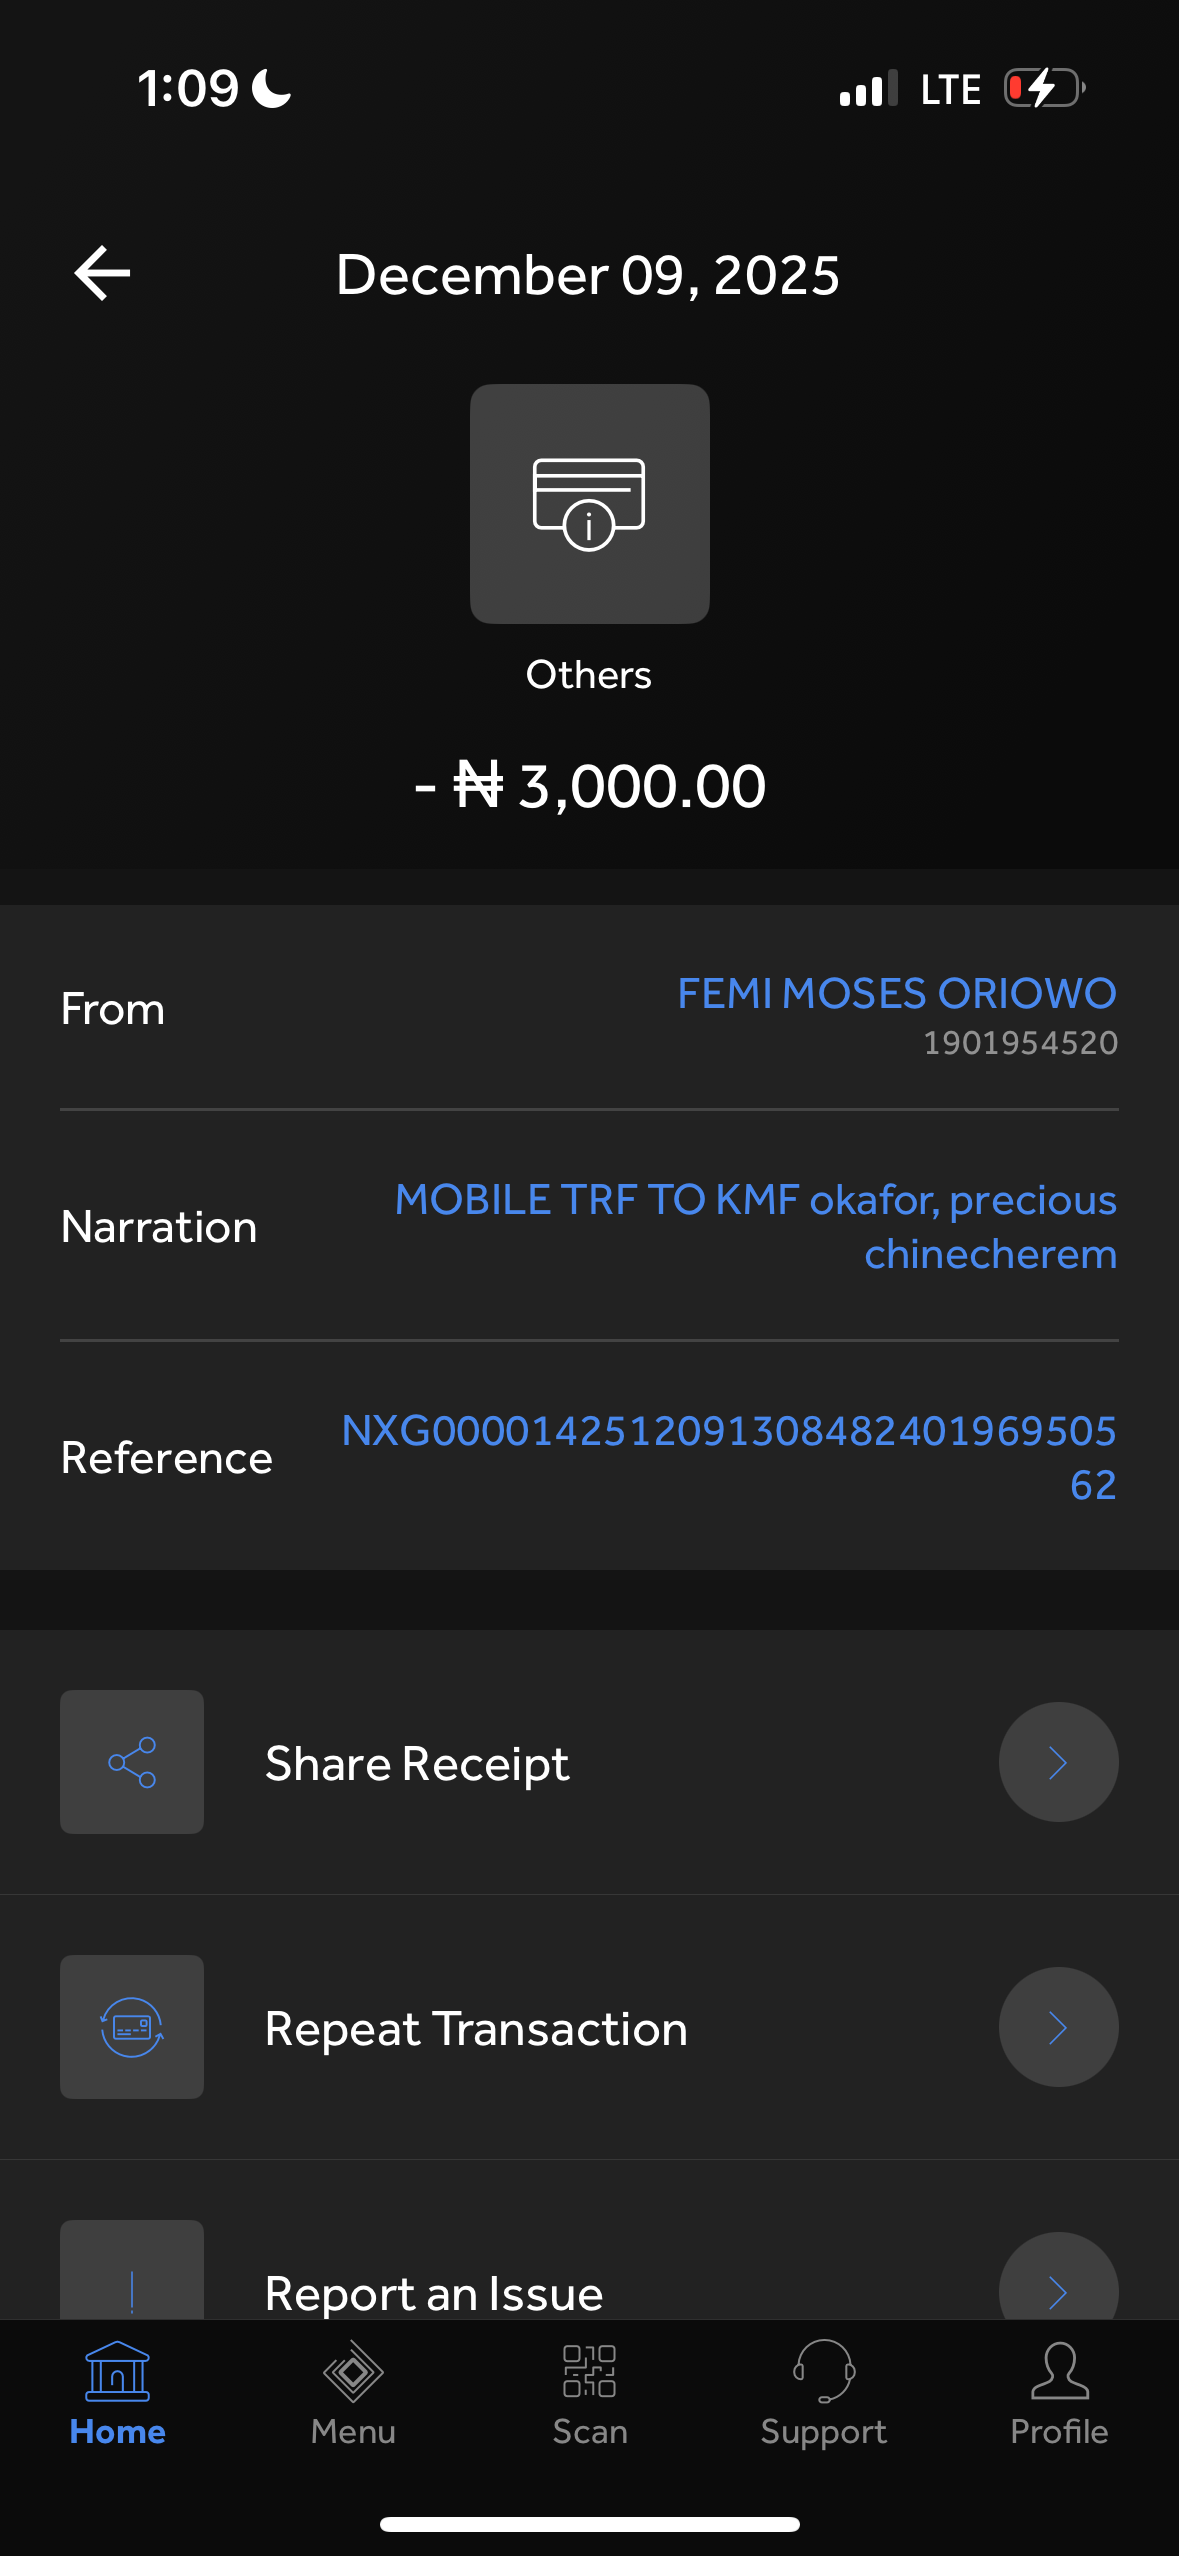Open the Support headset tab
This screenshot has height=2556, width=1179.
tap(824, 2393)
